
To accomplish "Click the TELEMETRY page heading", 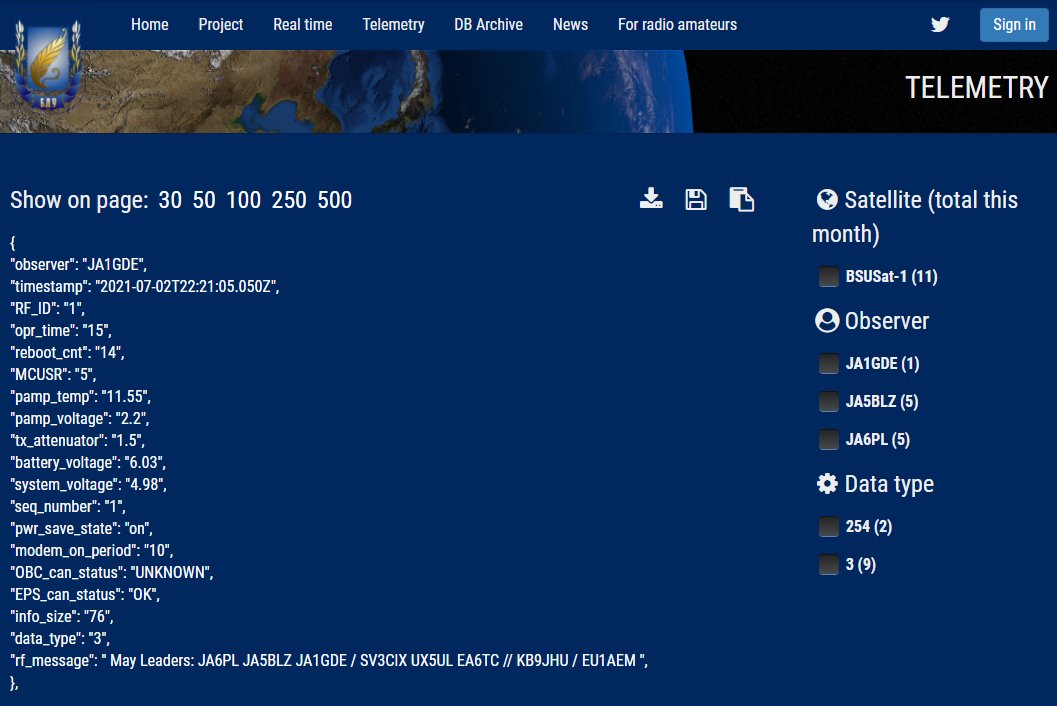I will click(976, 88).
